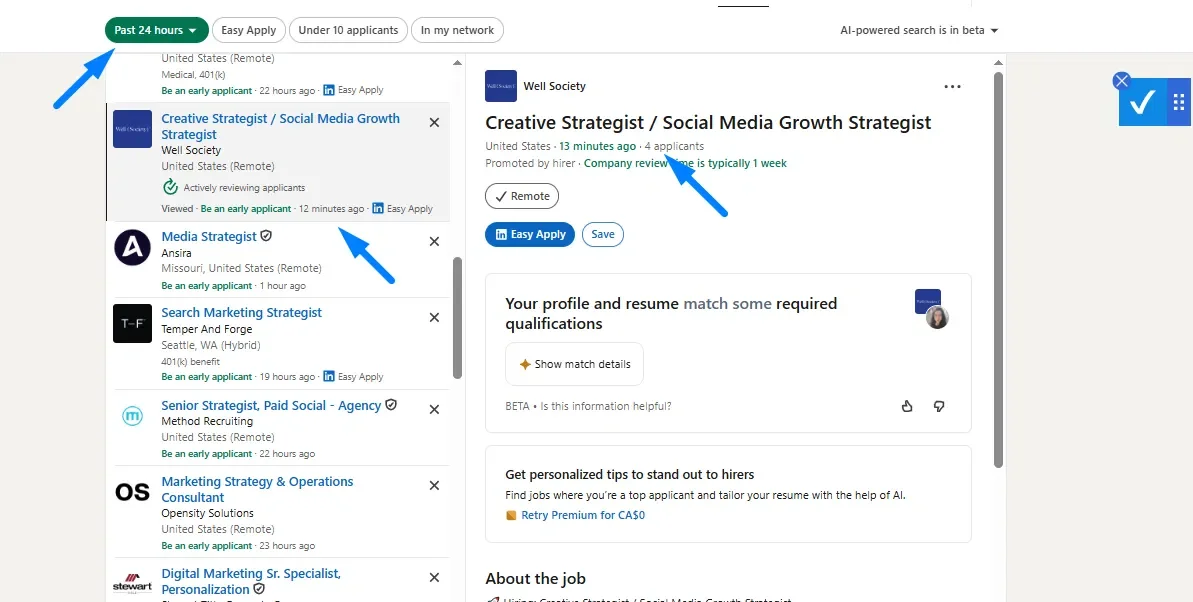The image size is (1193, 602).
Task: Click the checkmark icon in Remote chip
Action: tap(501, 196)
